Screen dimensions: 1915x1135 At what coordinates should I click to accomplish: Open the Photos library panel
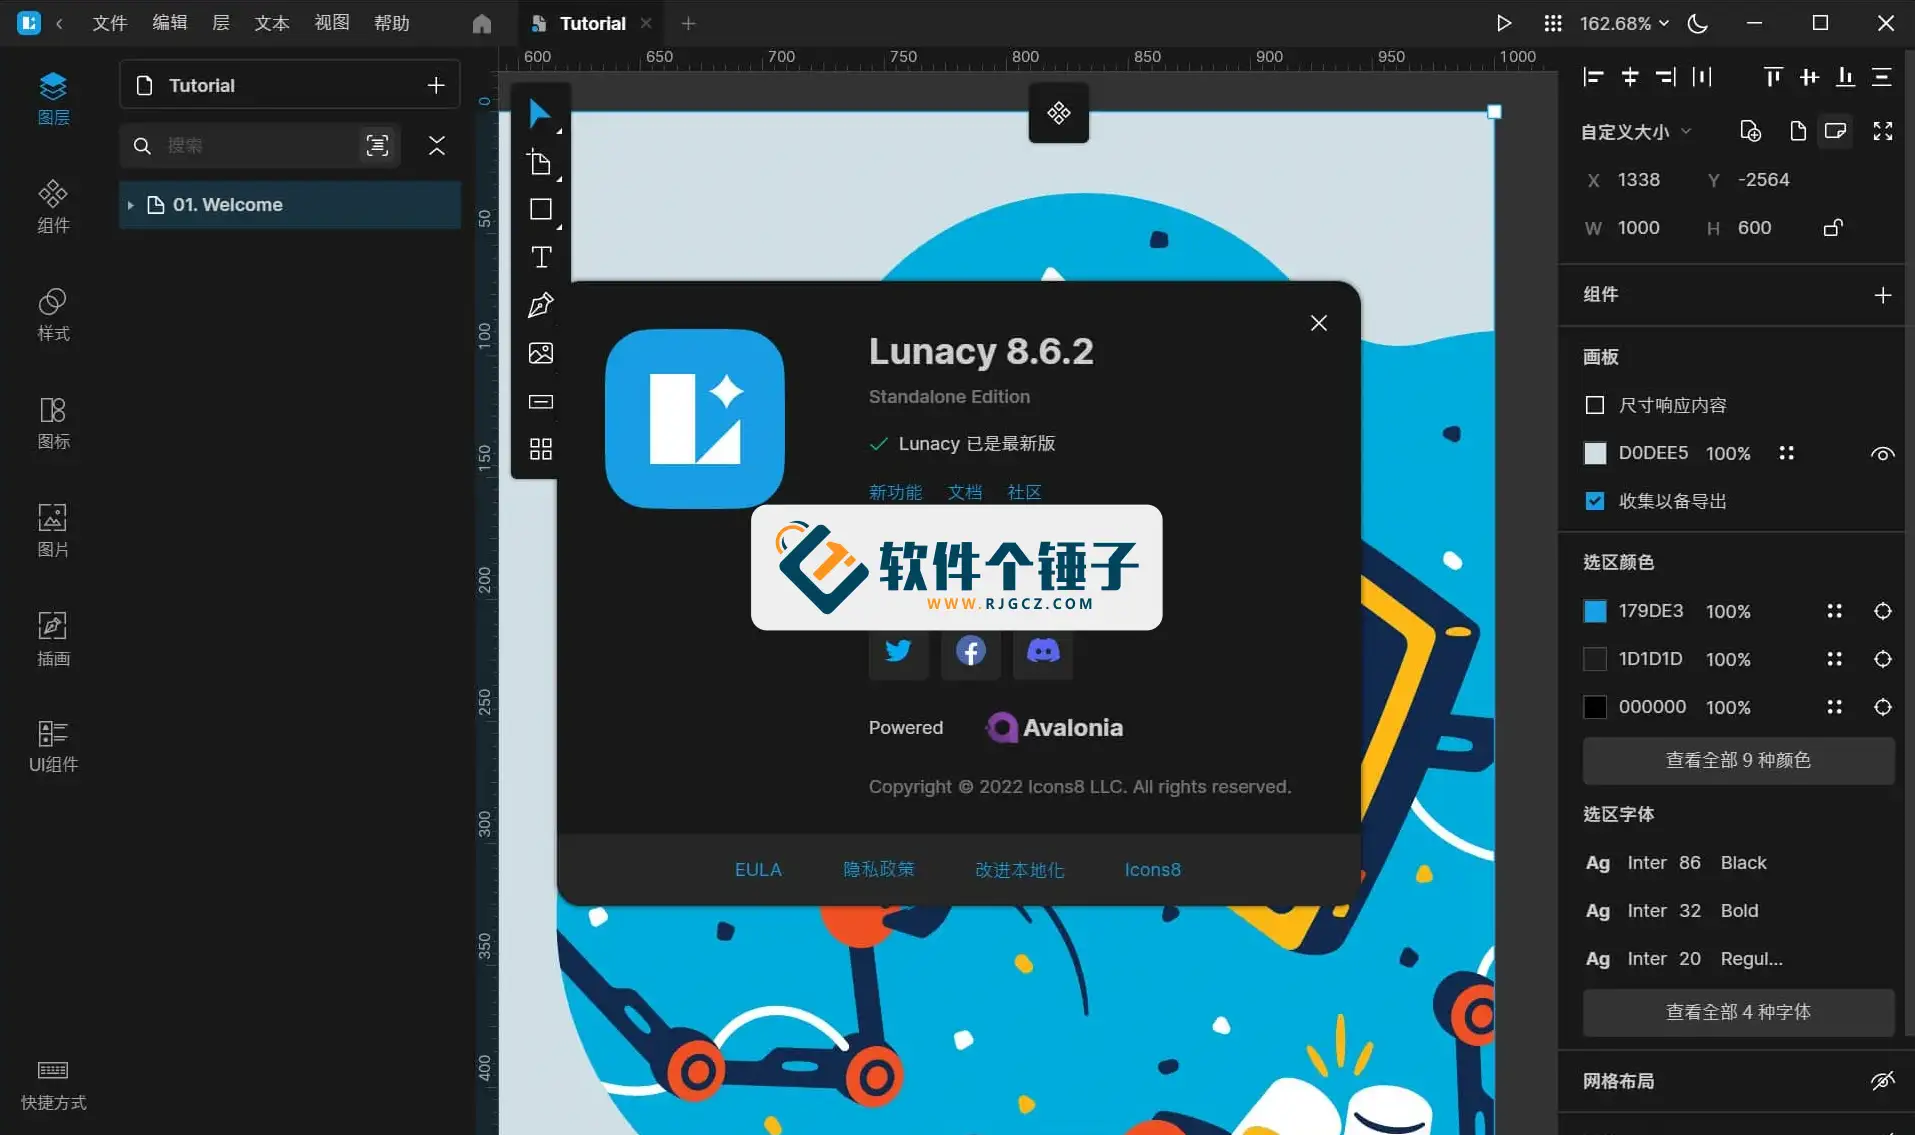53,531
